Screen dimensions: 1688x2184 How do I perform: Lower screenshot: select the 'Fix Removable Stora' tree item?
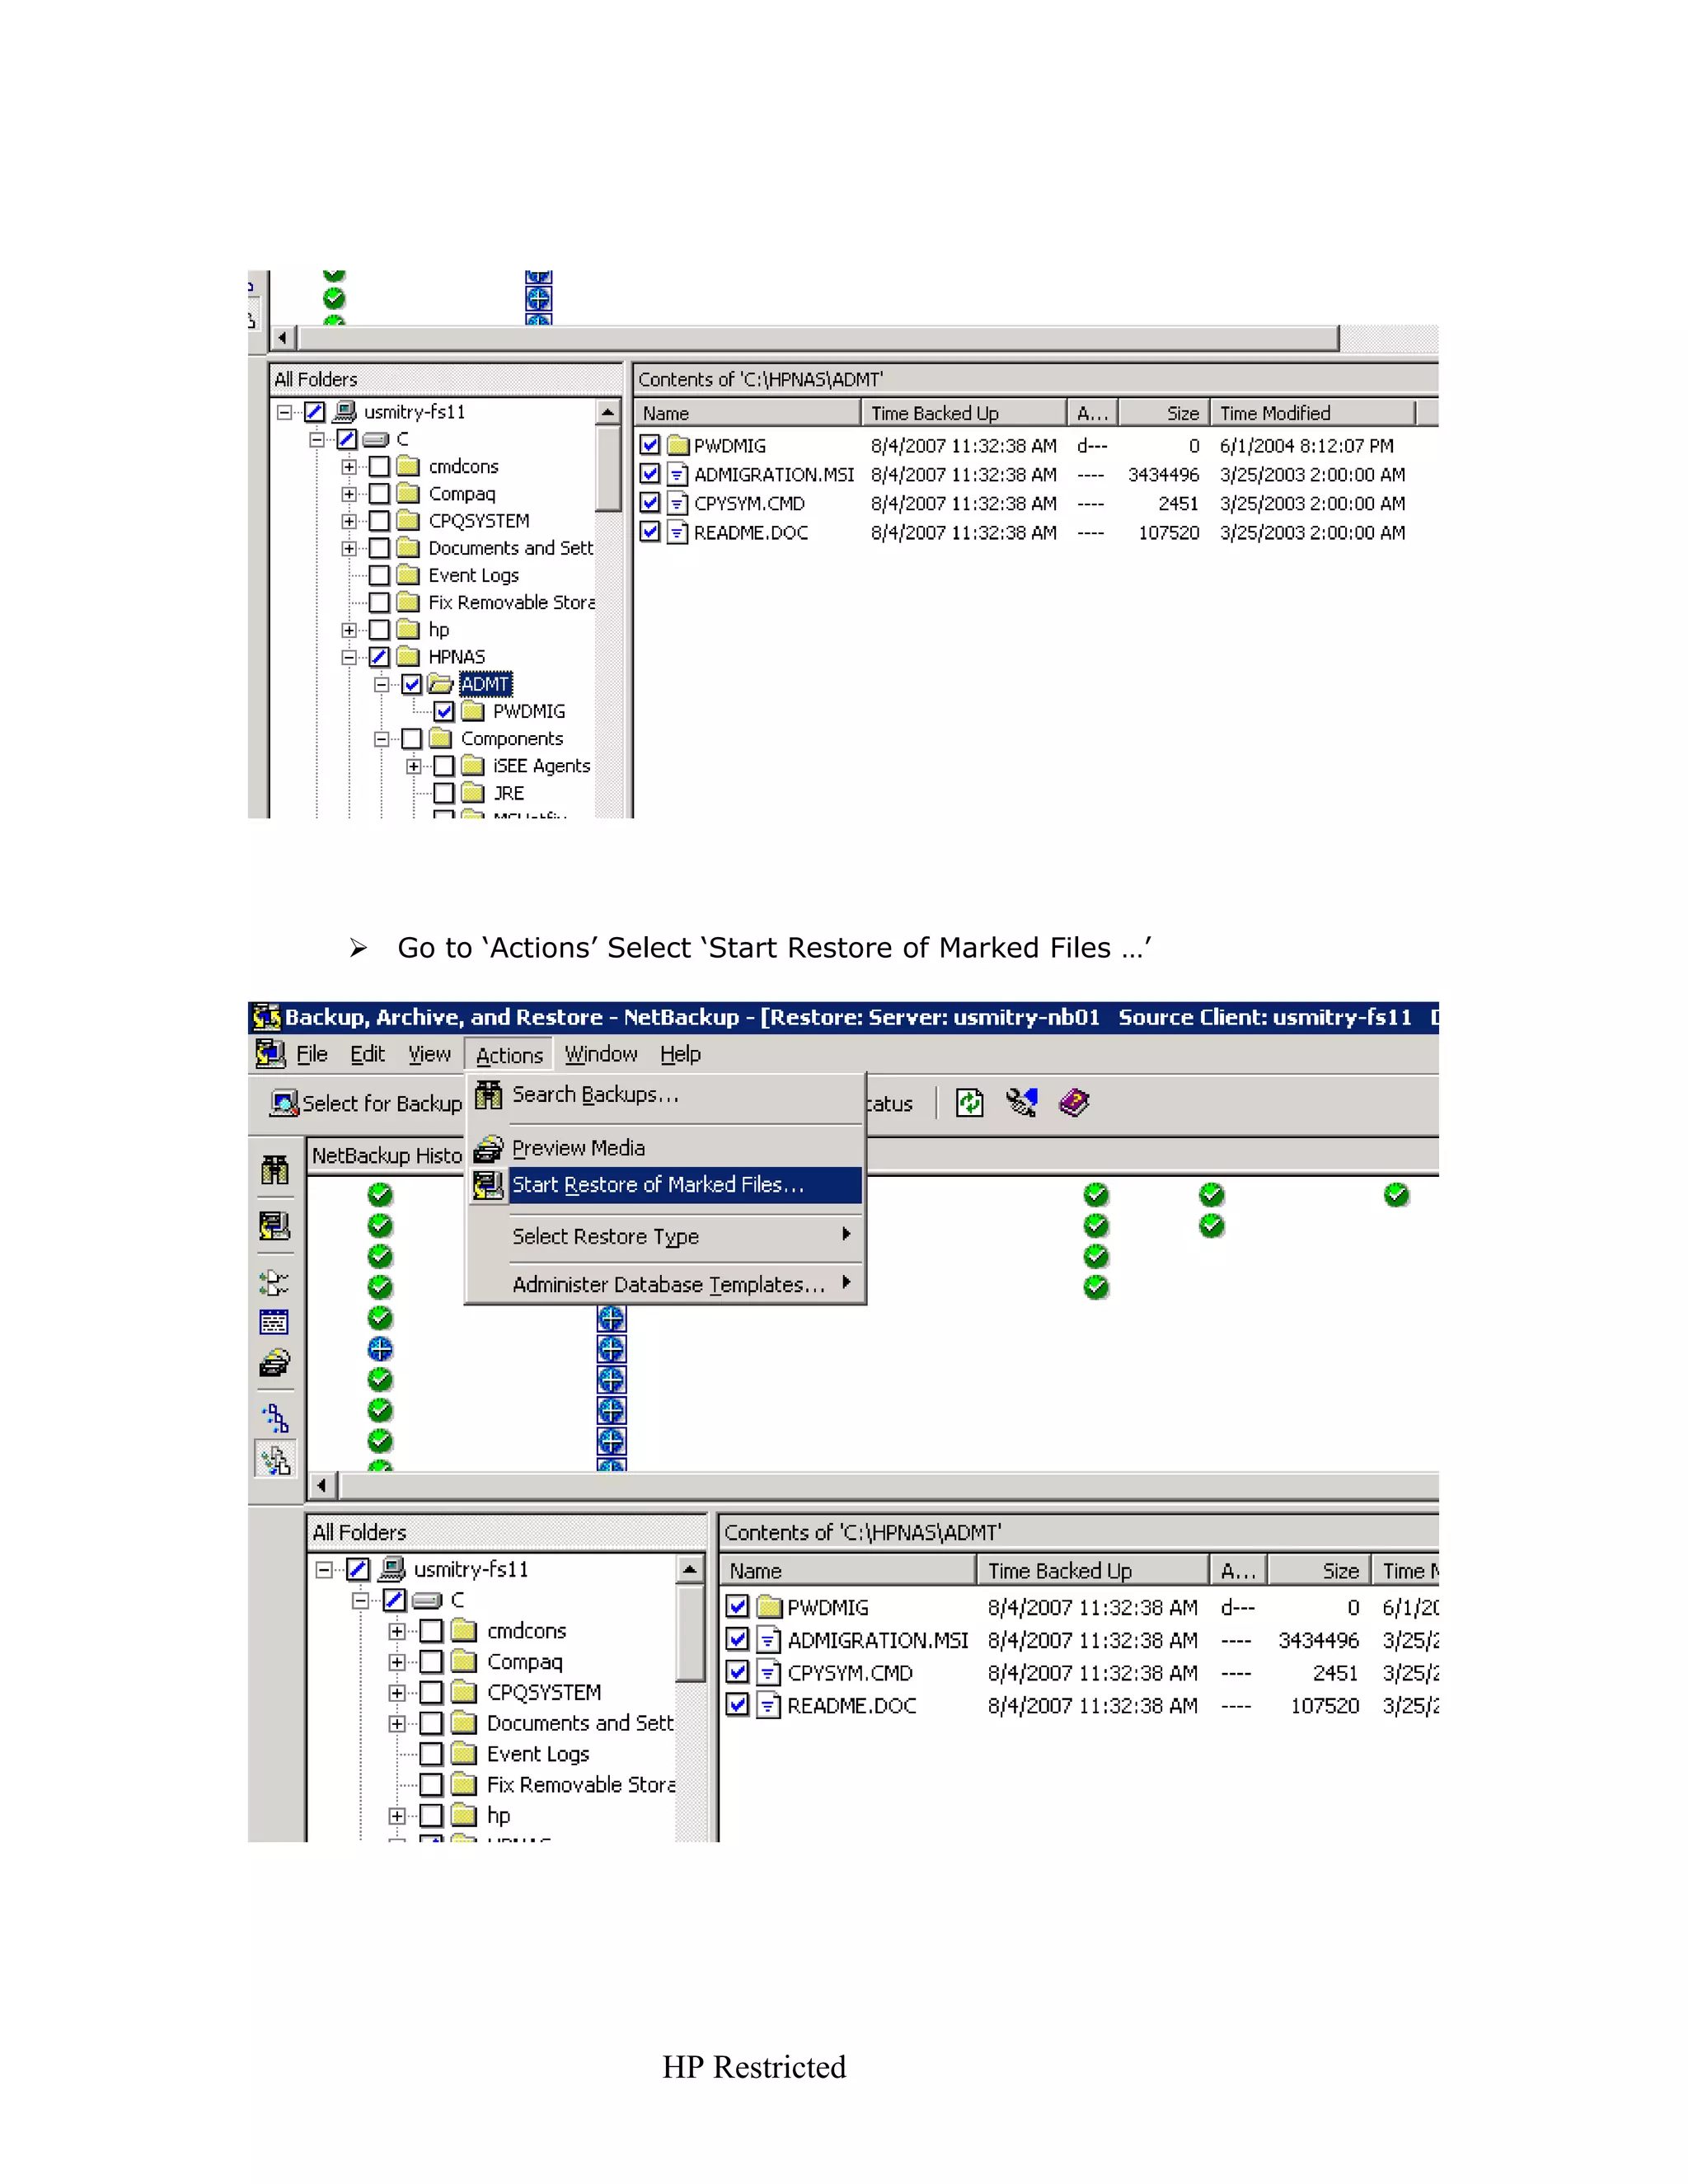[582, 1784]
